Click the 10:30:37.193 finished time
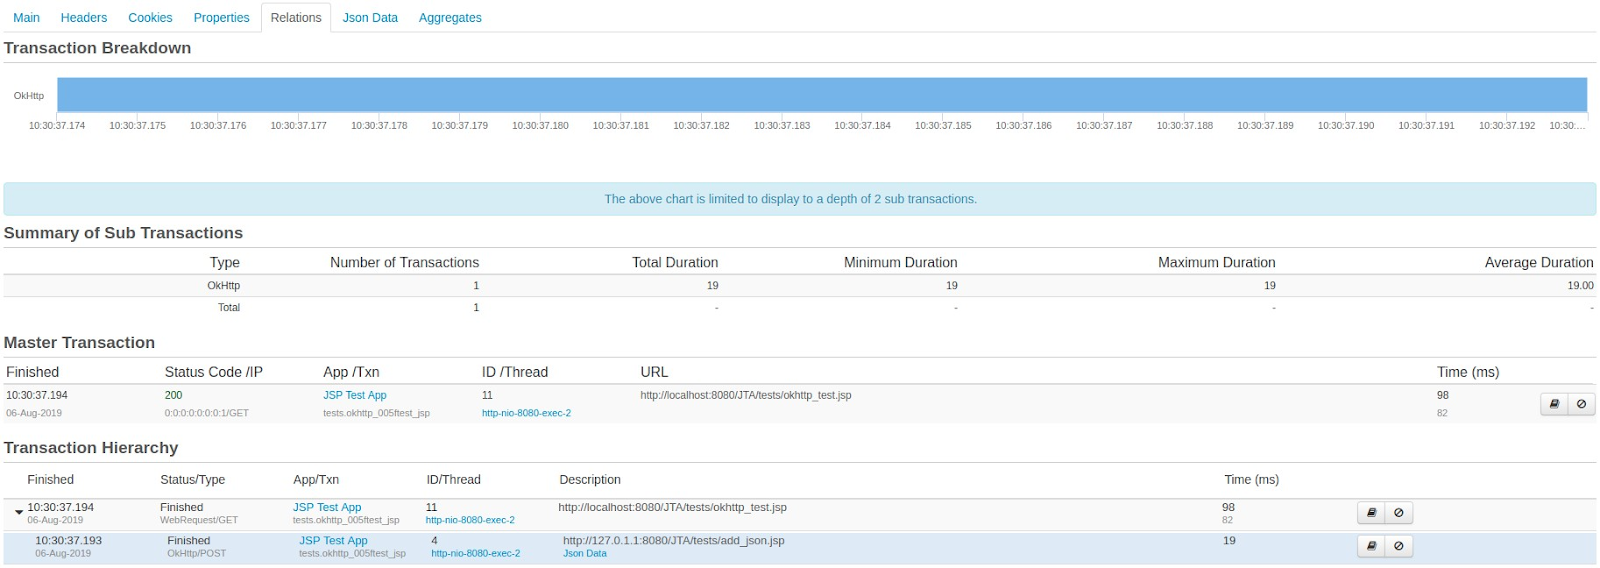 pyautogui.click(x=68, y=540)
